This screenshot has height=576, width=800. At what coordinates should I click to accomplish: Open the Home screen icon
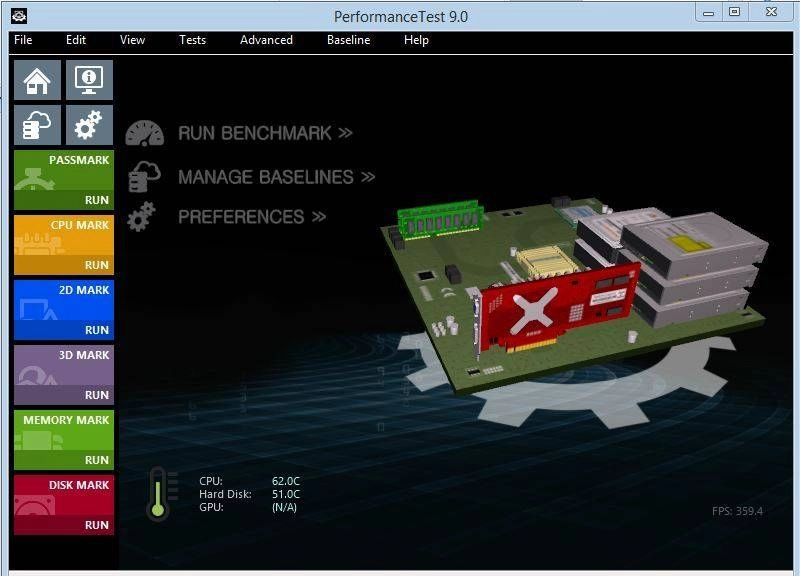[37, 80]
